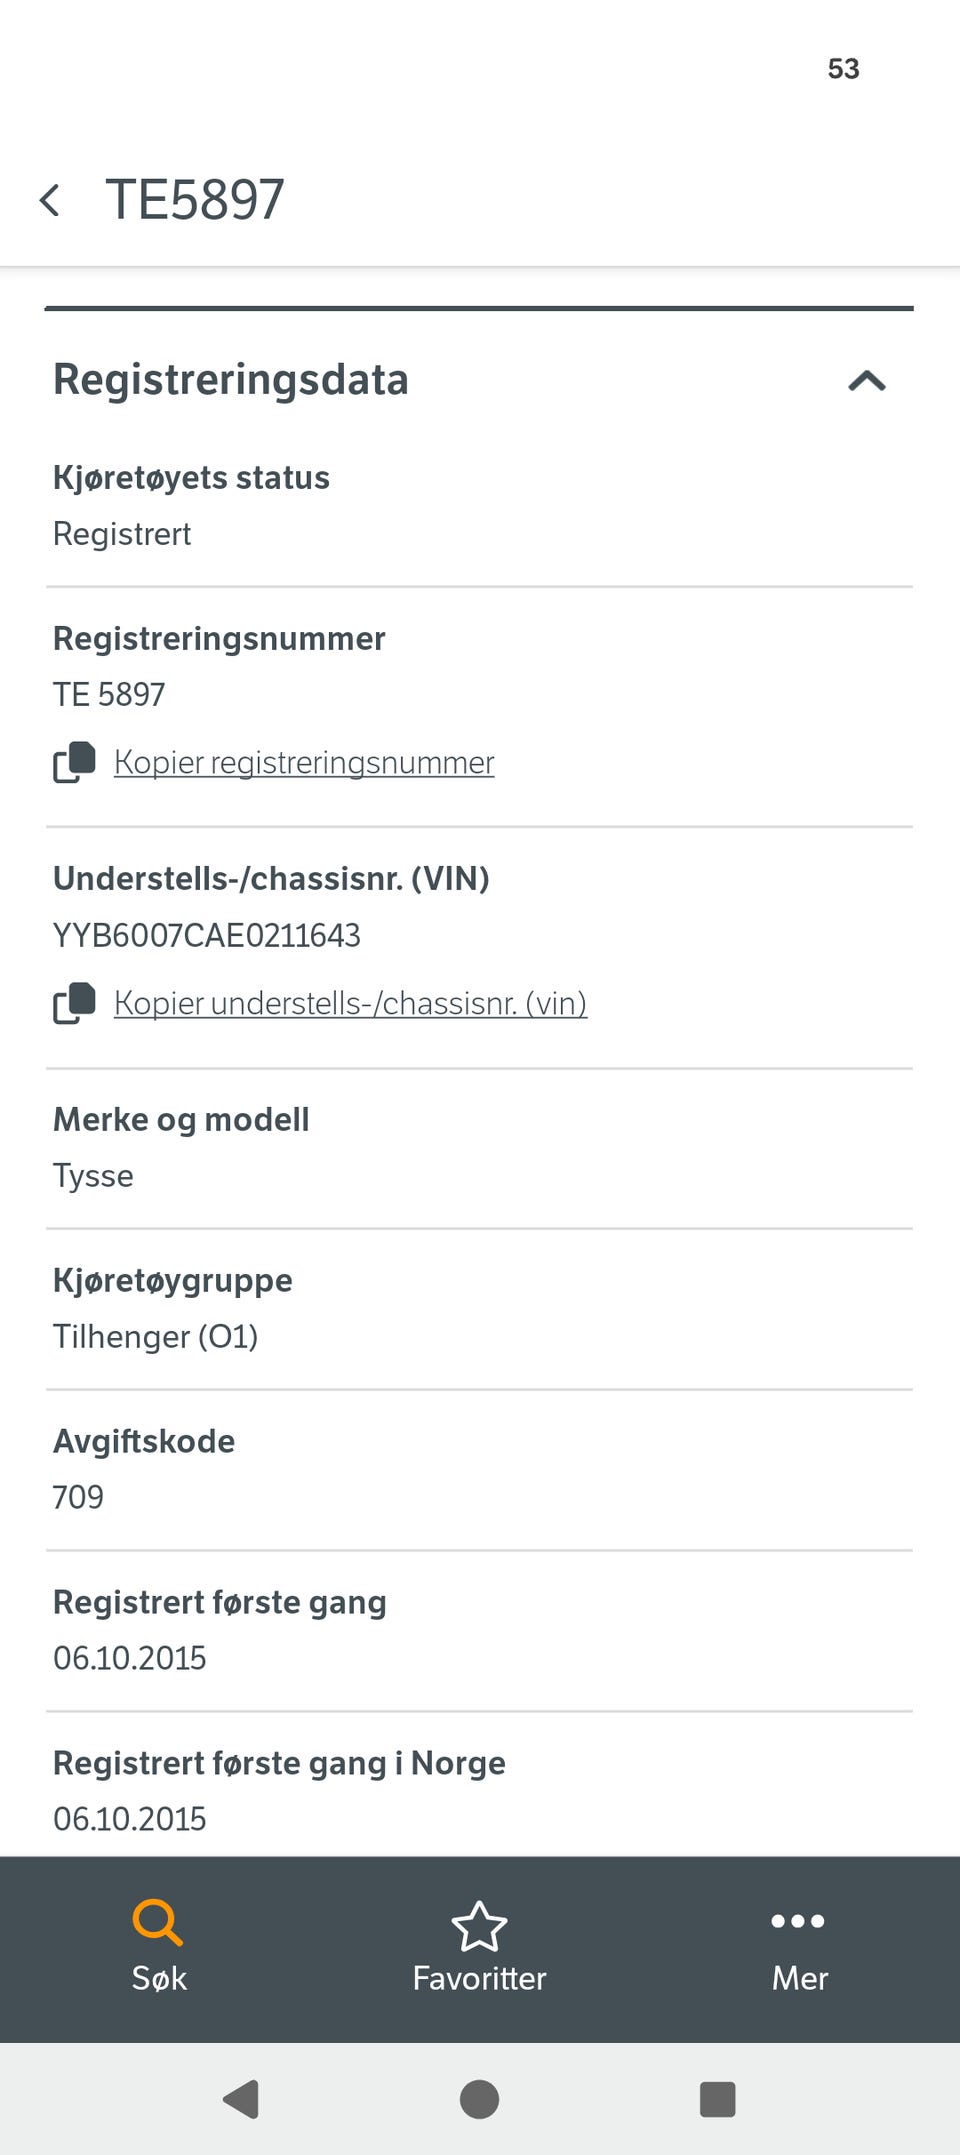Select the registration number value TE 5897

(x=109, y=694)
